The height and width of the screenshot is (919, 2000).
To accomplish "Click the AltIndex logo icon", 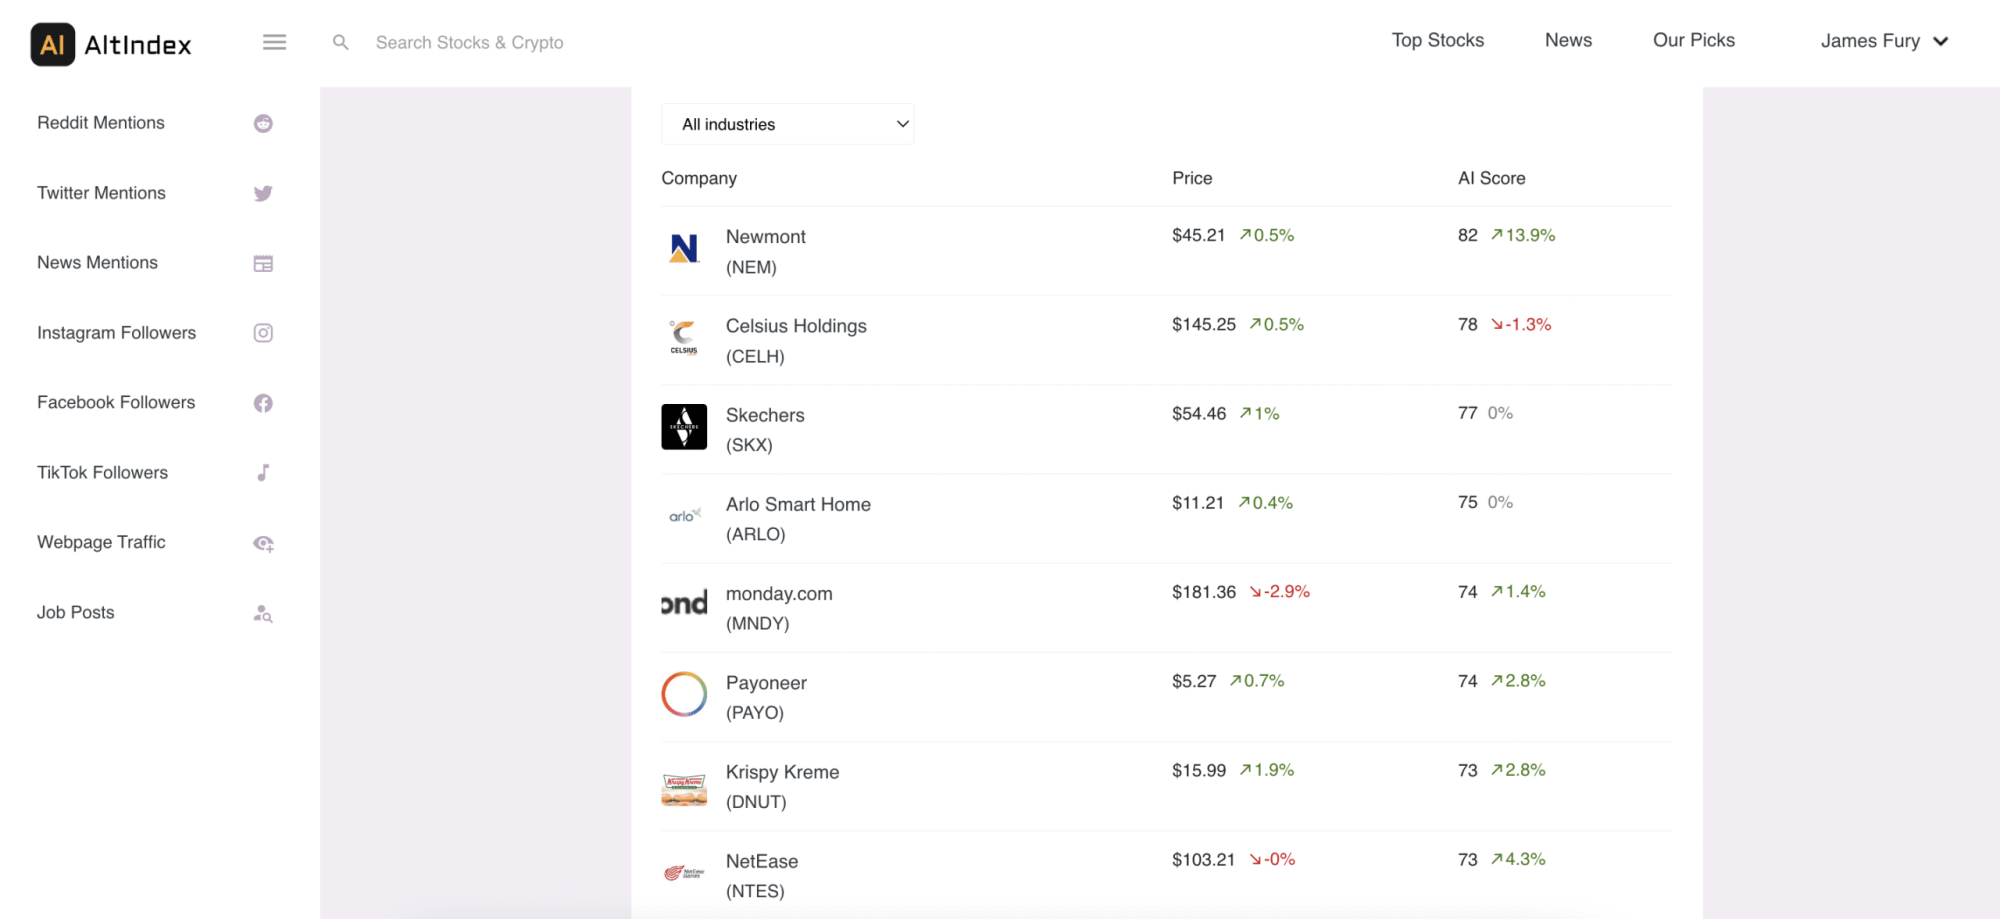I will tap(53, 45).
